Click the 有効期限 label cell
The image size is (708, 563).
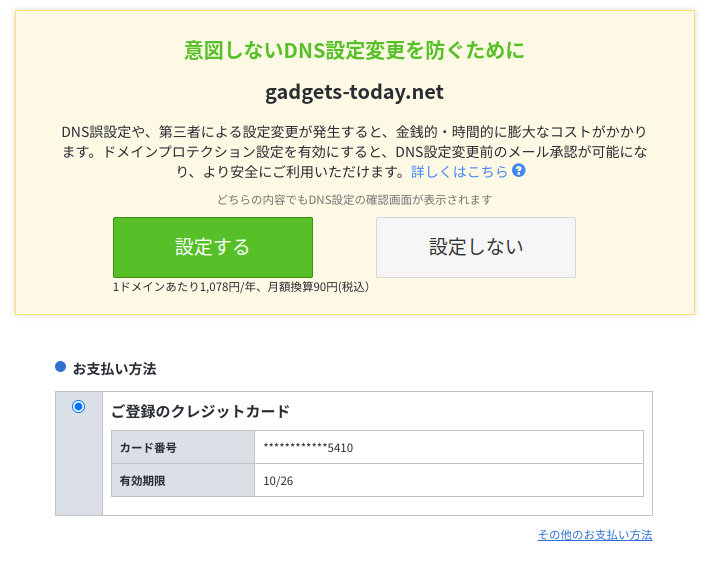point(183,480)
